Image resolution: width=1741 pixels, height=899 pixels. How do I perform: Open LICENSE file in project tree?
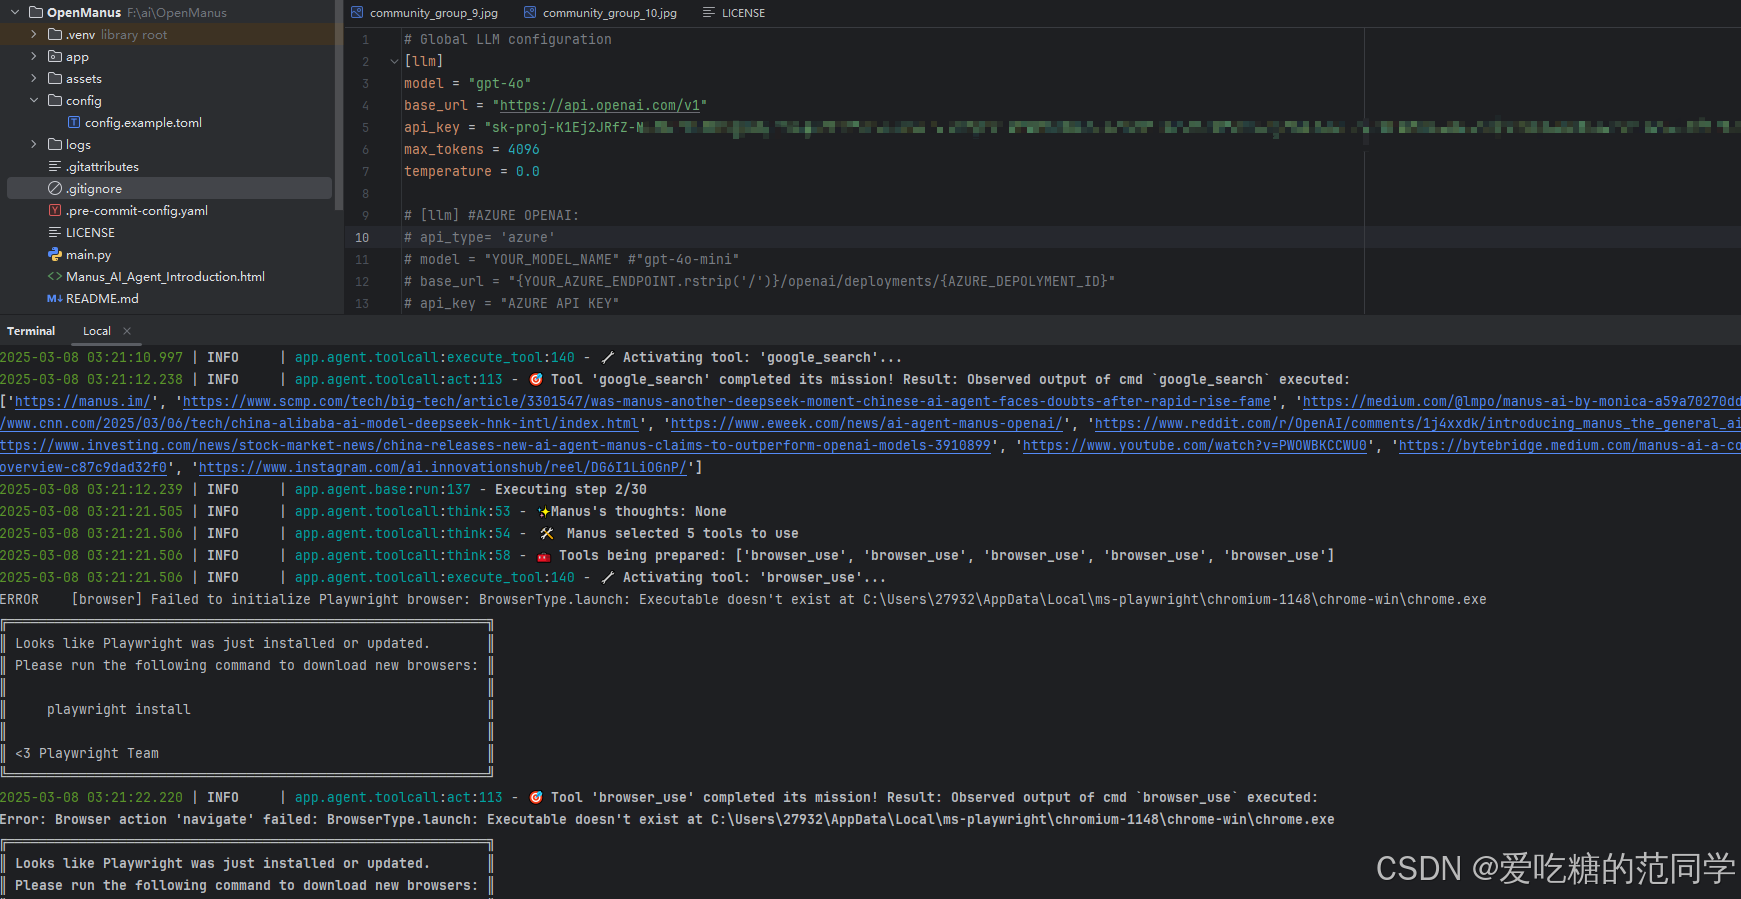pos(90,233)
